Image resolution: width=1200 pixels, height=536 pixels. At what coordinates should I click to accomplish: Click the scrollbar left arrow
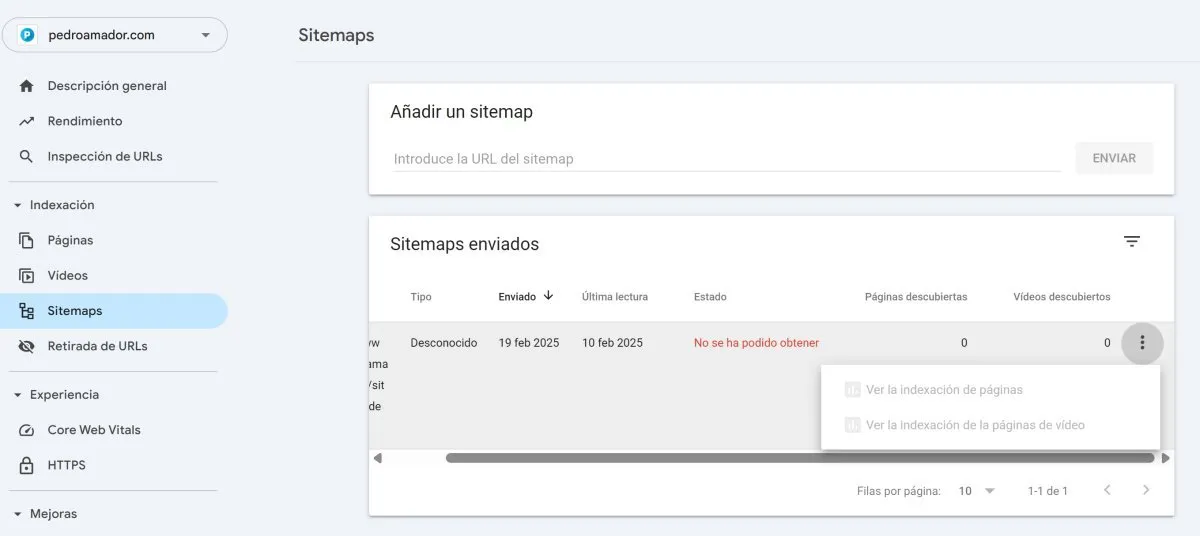tap(377, 458)
